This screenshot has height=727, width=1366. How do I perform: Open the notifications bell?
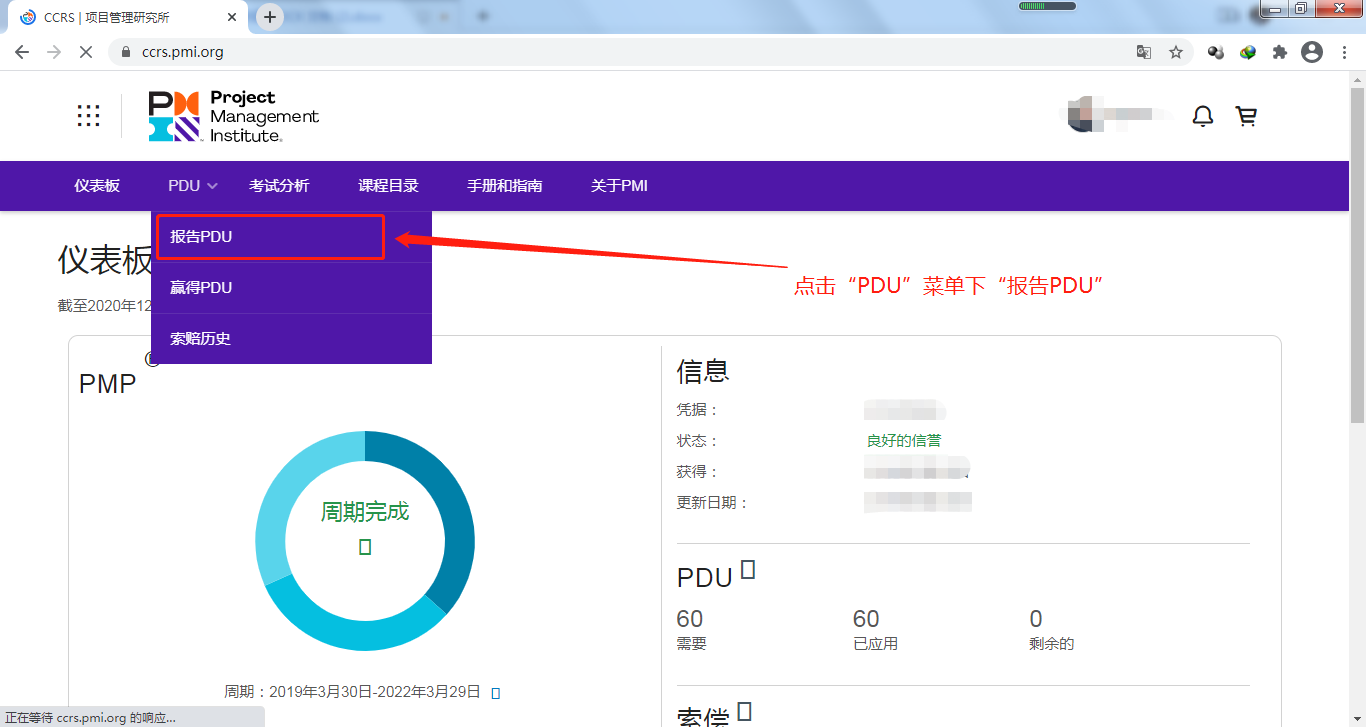pyautogui.click(x=1202, y=116)
